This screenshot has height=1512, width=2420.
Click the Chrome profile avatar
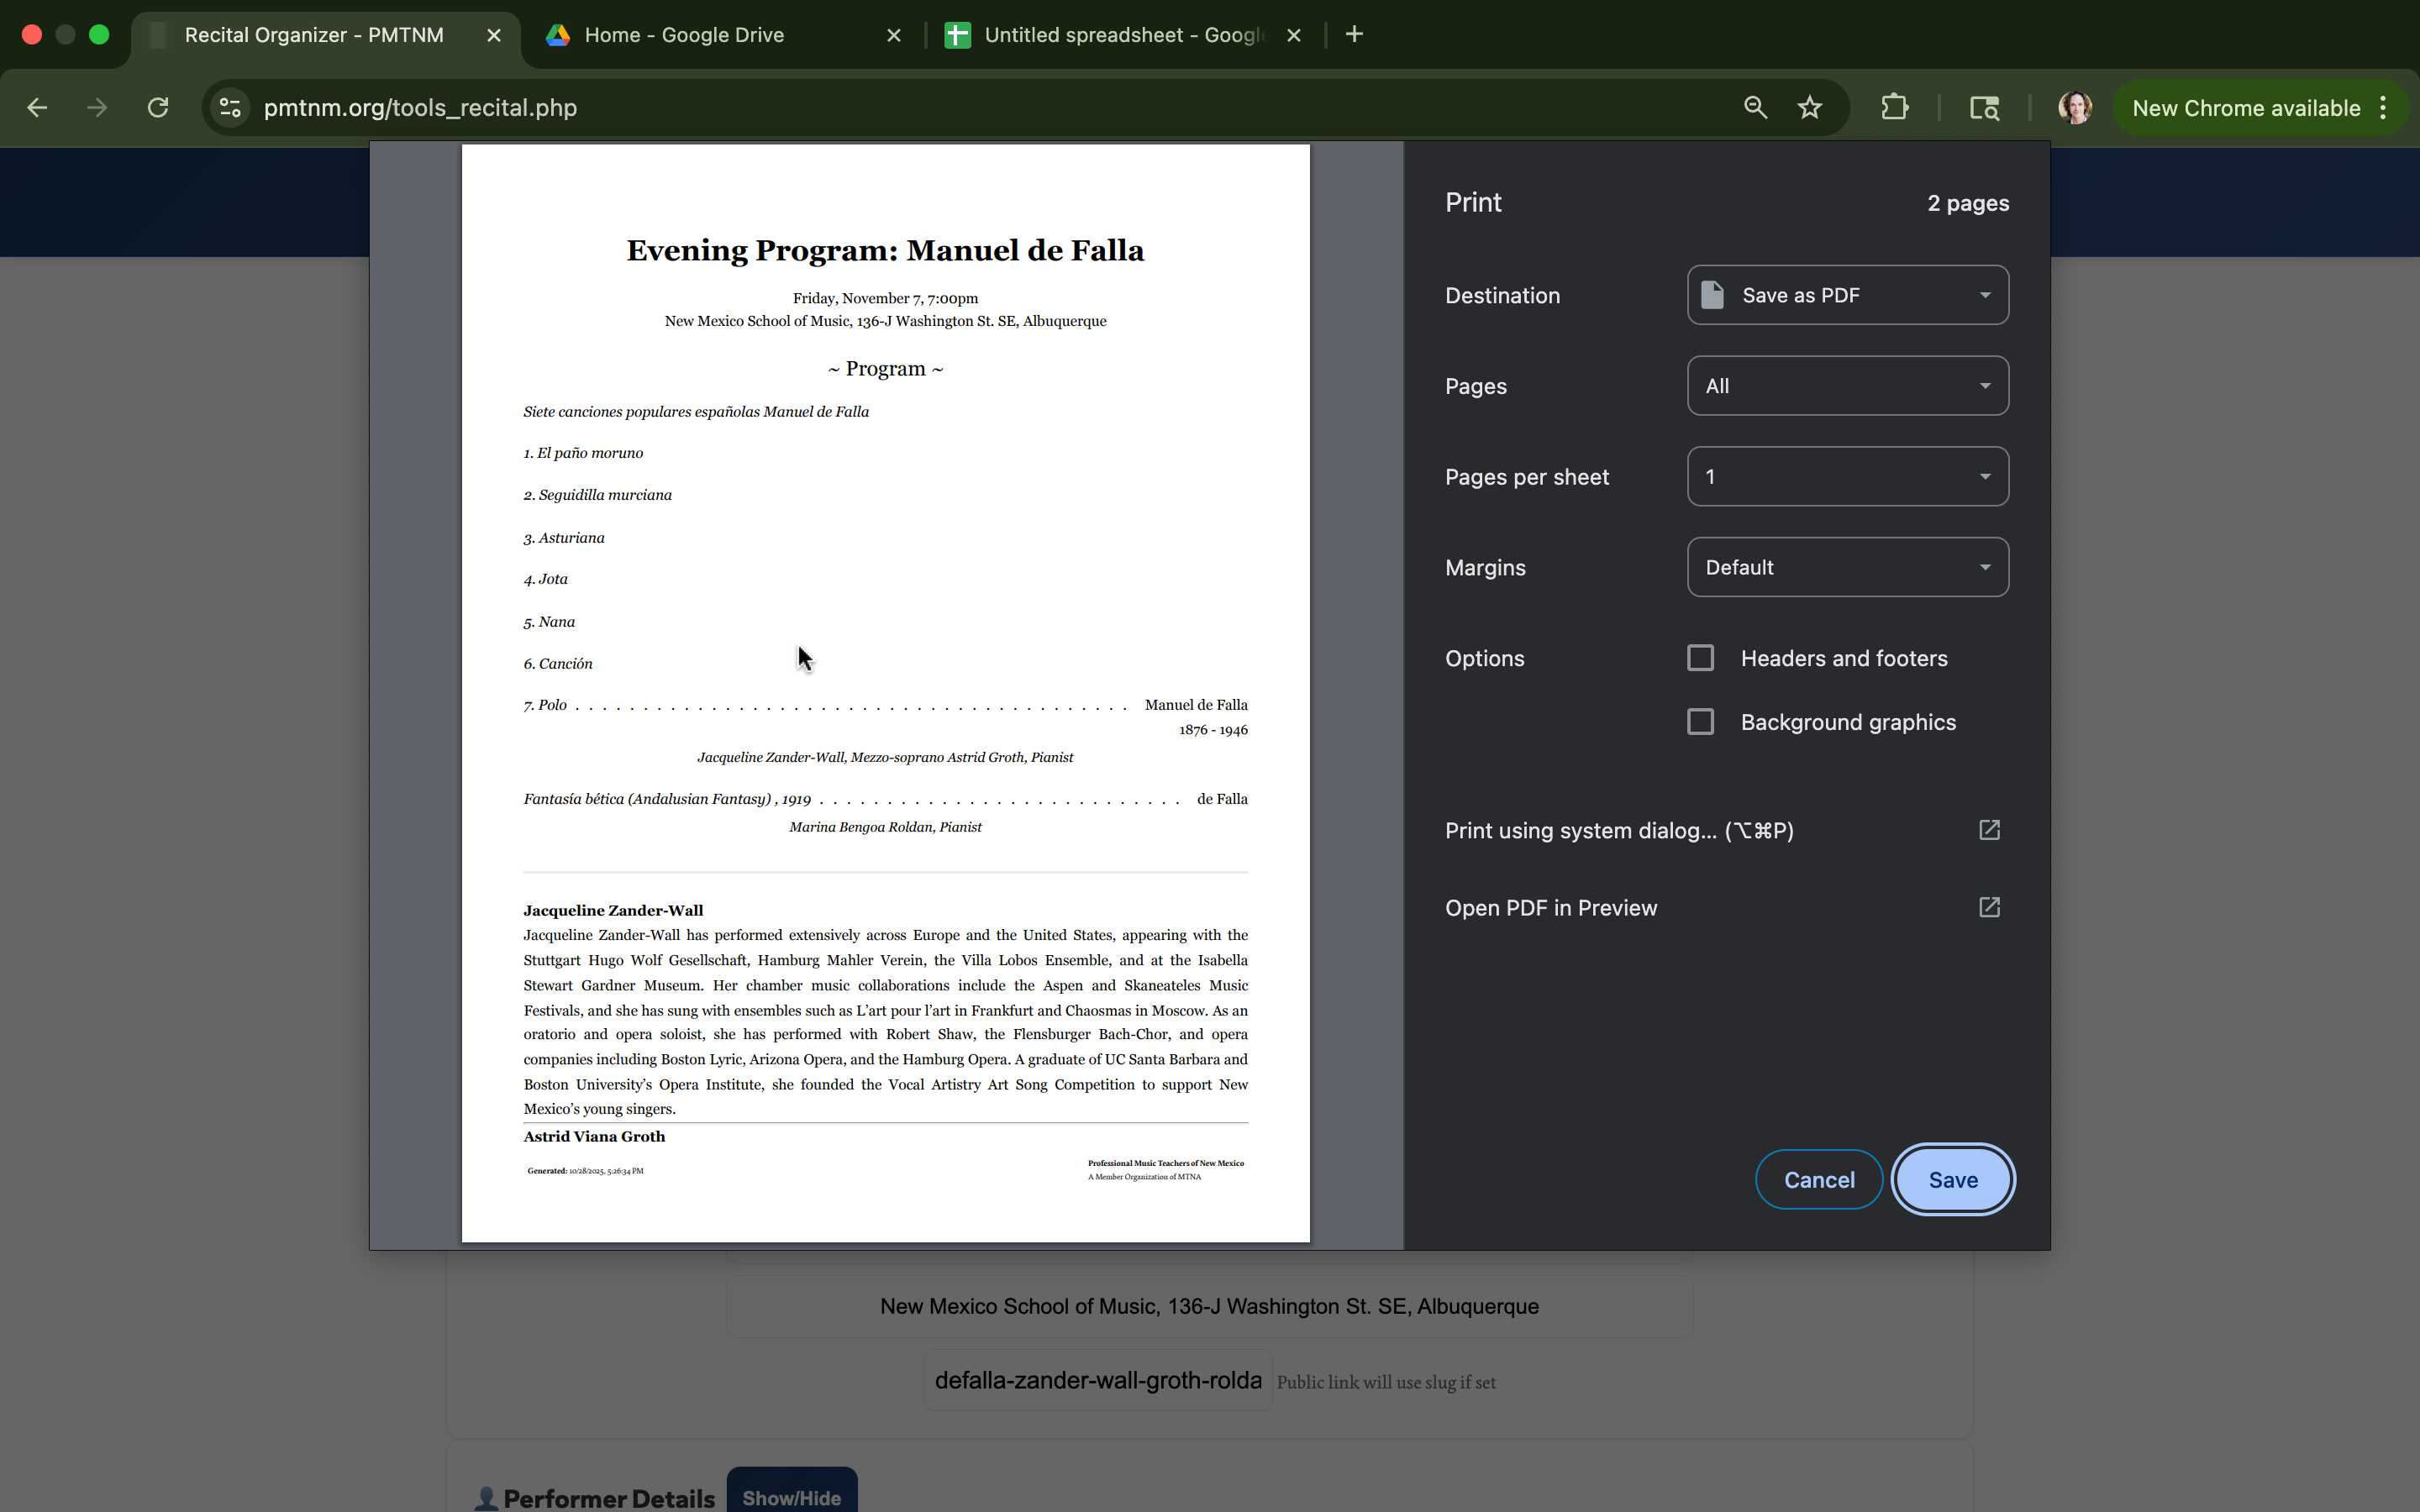2075,108
